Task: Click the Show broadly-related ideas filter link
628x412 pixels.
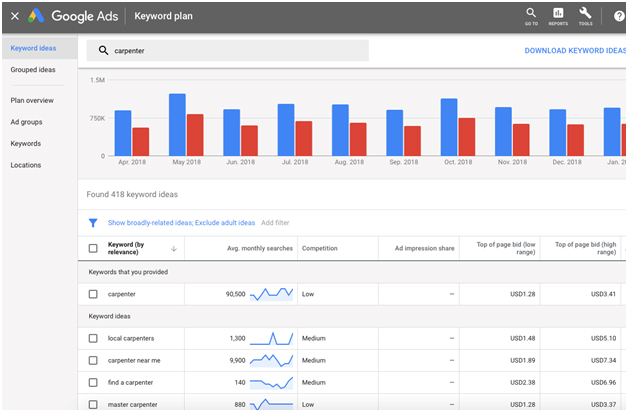Action: tap(181, 223)
